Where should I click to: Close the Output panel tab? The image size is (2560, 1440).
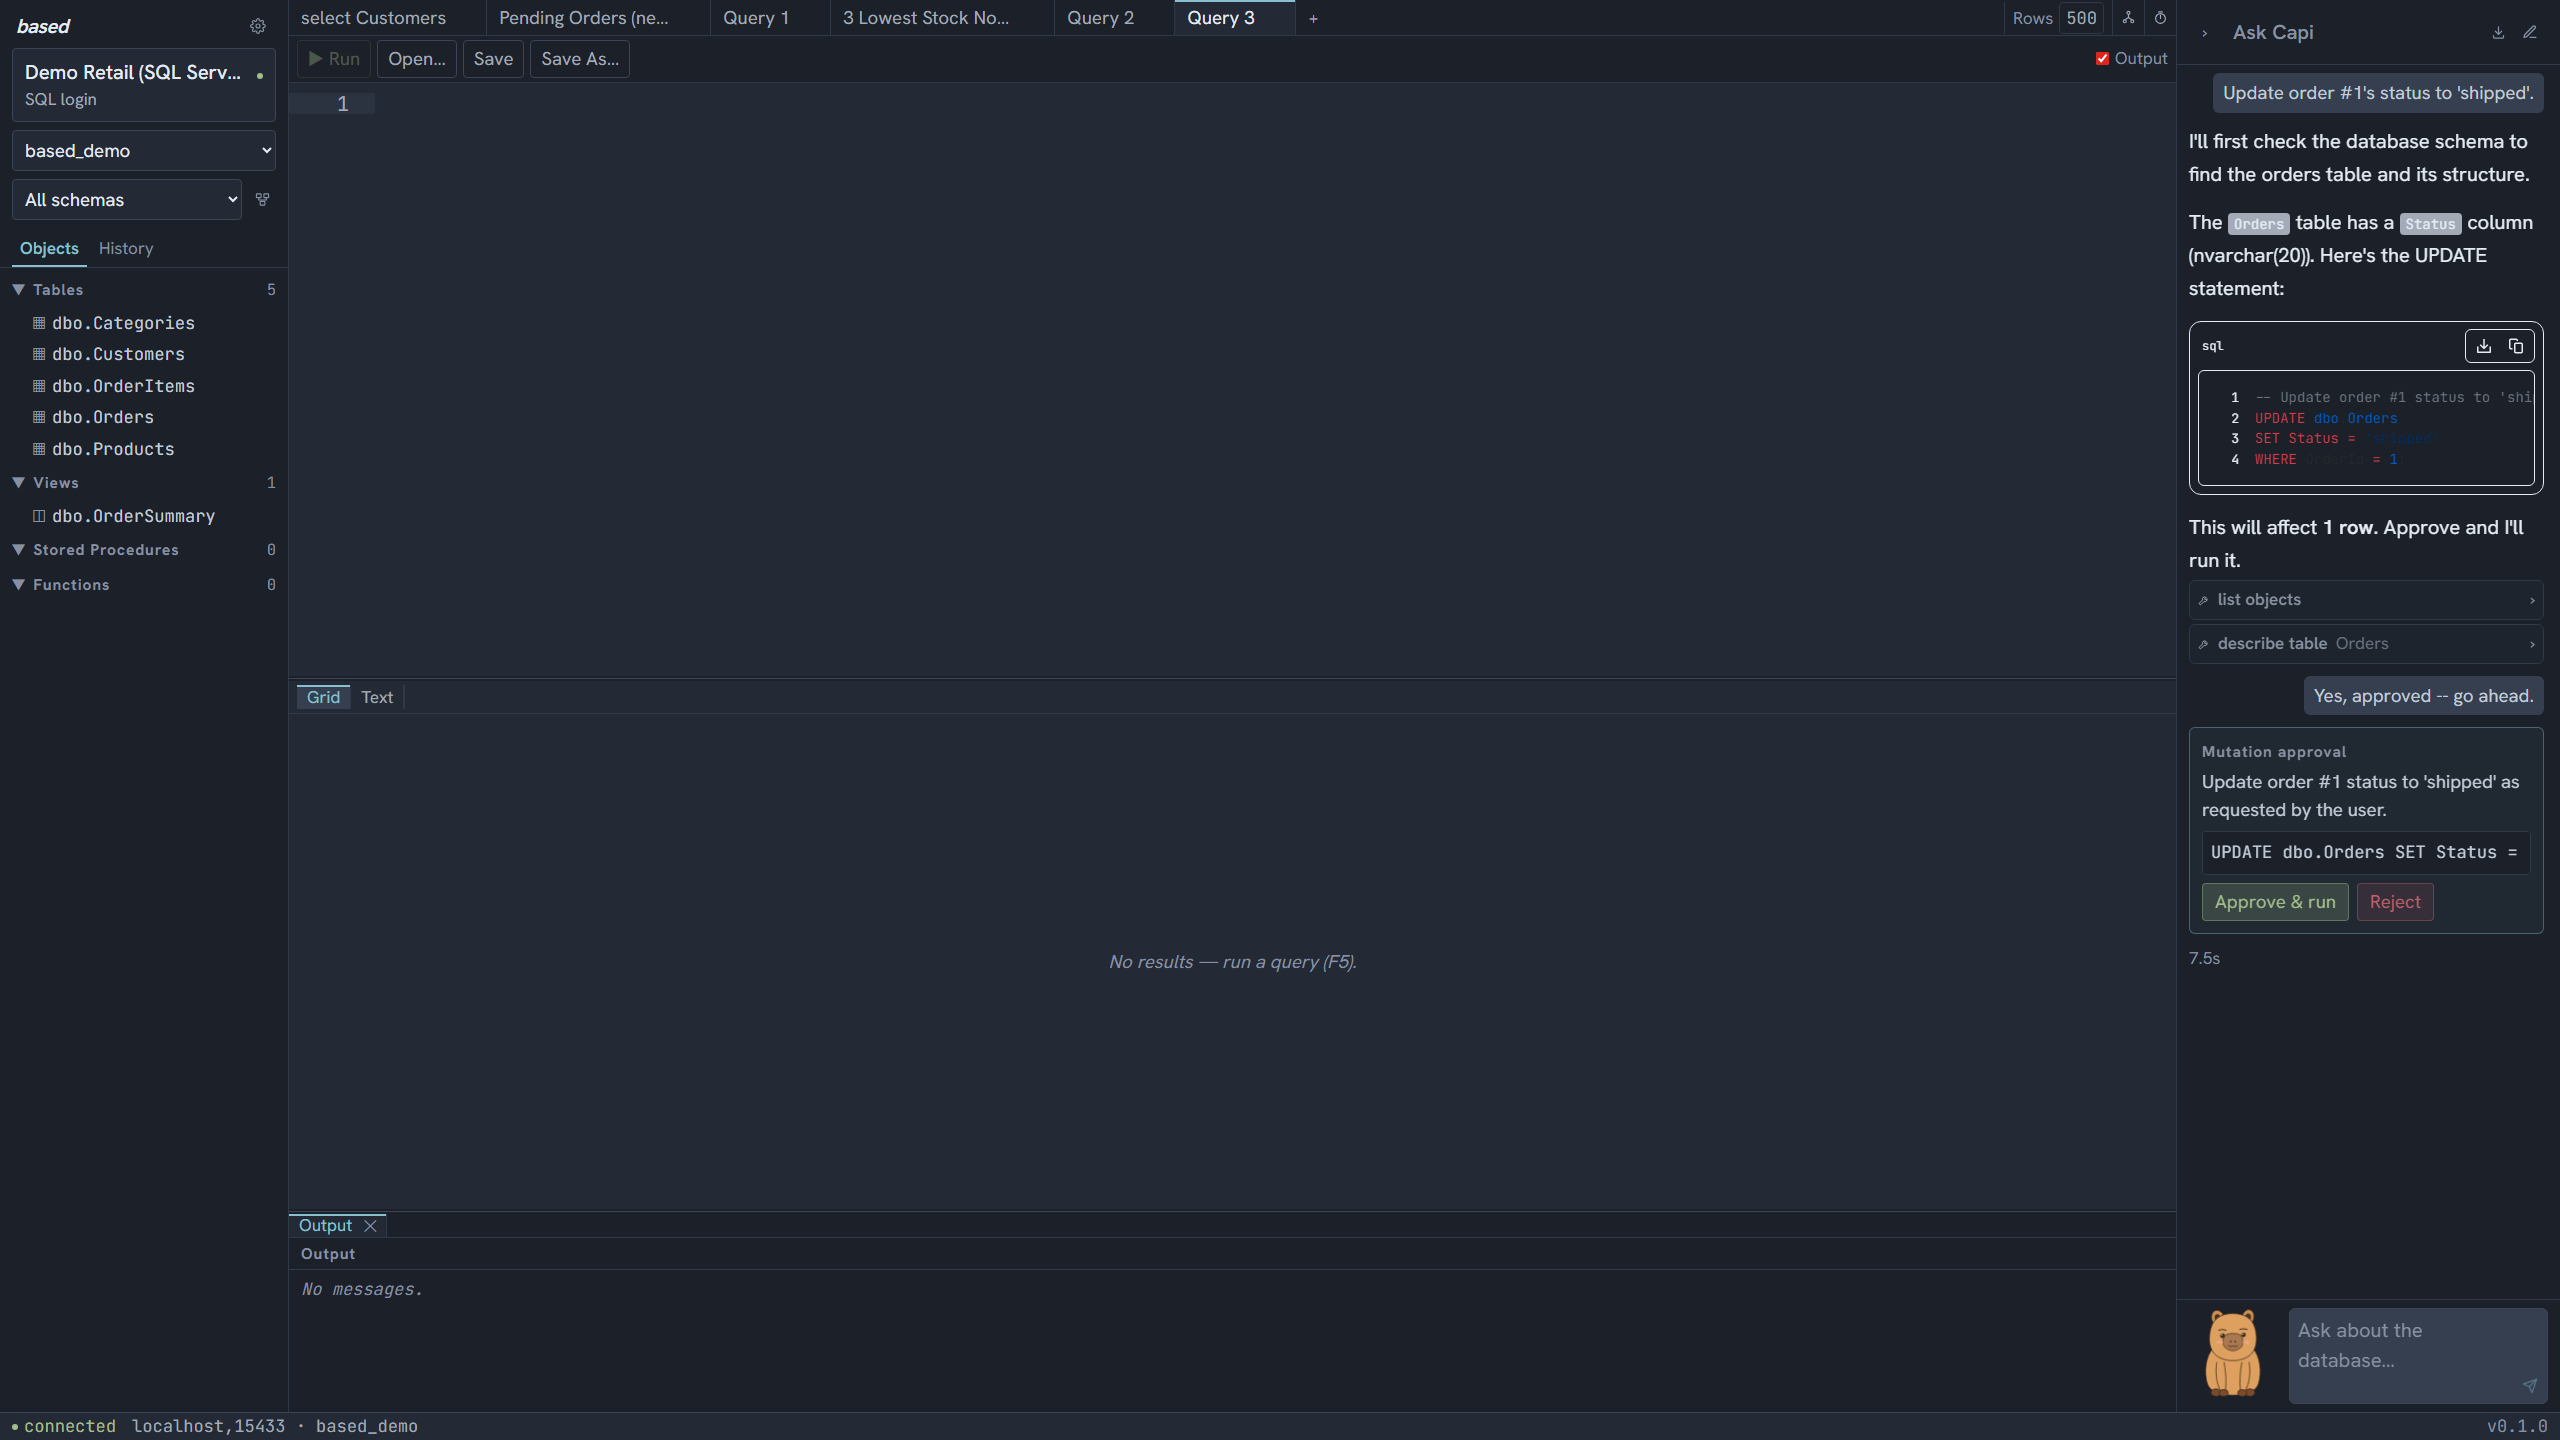370,1225
